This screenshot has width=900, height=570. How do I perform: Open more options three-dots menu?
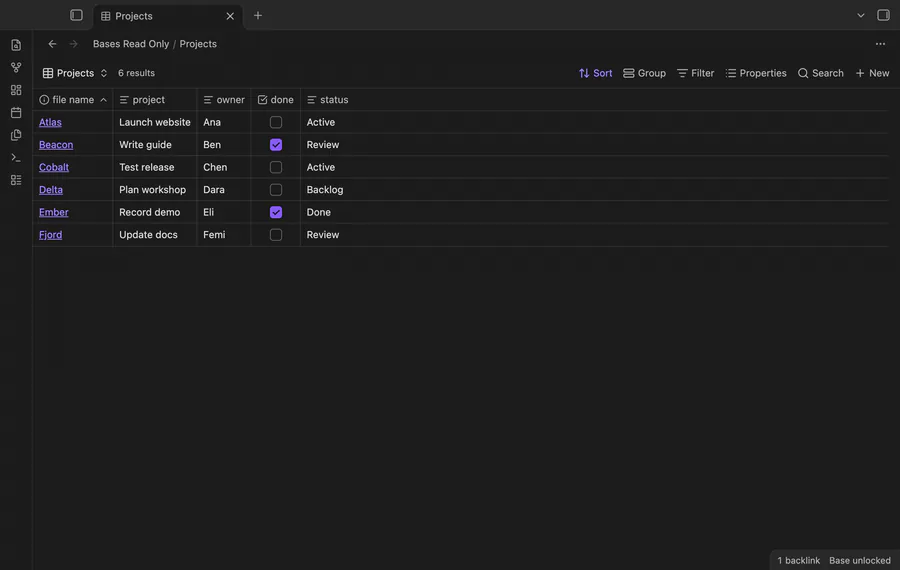tap(880, 44)
